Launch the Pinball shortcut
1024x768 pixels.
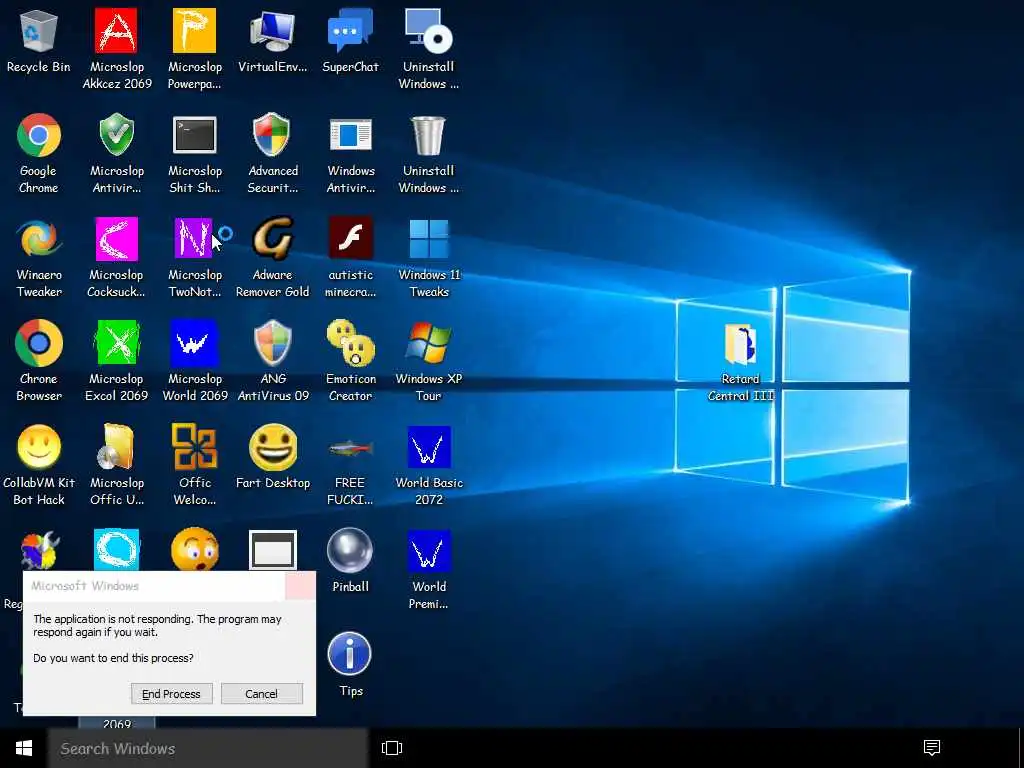tap(350, 551)
